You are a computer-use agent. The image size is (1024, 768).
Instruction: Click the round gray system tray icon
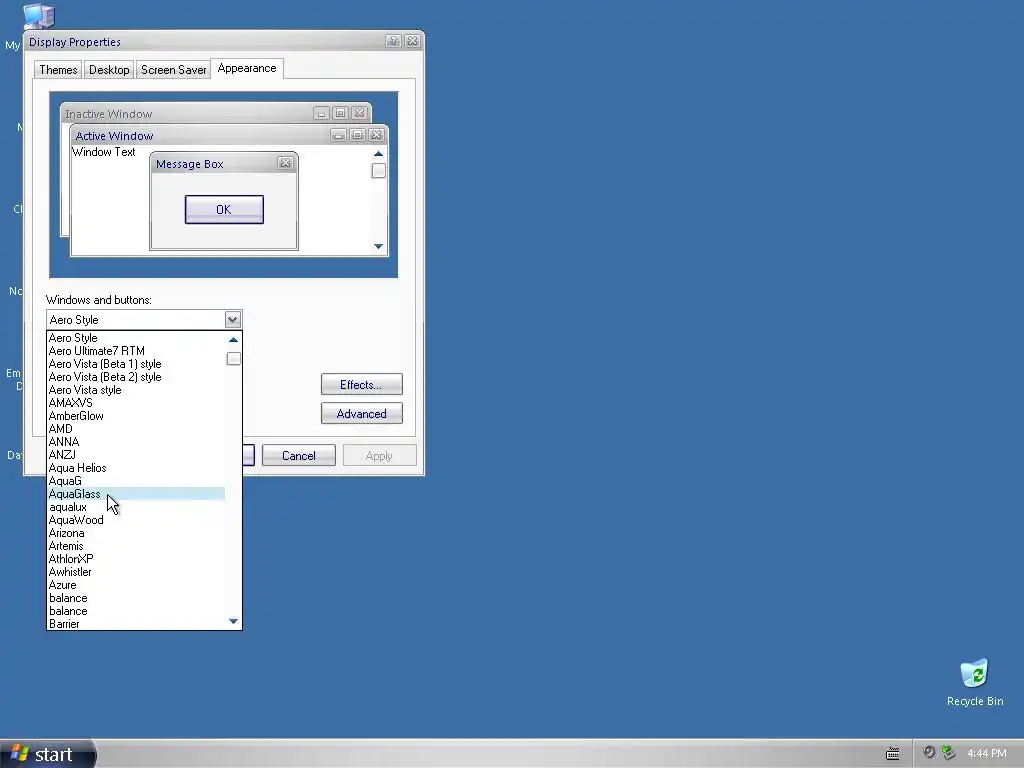pyautogui.click(x=929, y=752)
